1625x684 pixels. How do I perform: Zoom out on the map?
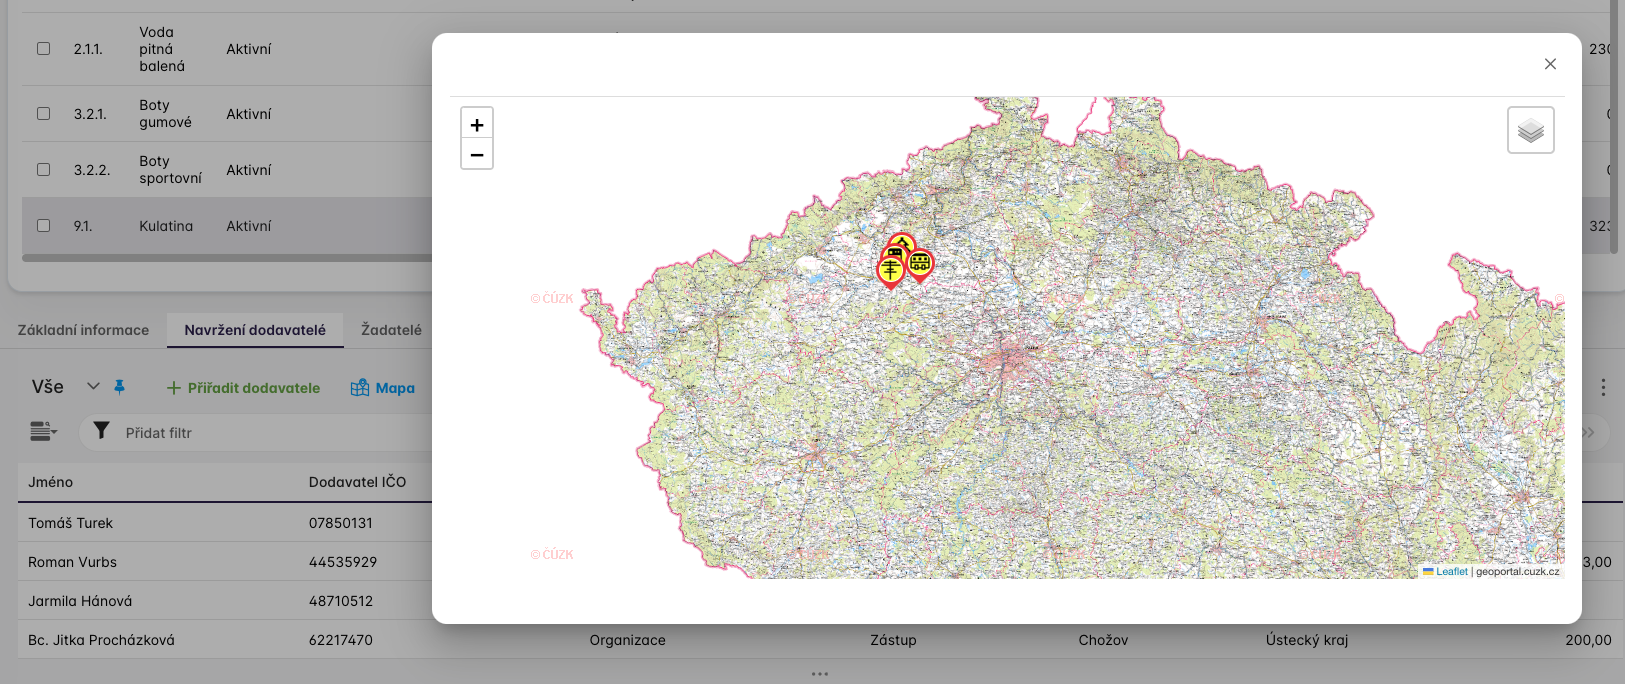477,155
